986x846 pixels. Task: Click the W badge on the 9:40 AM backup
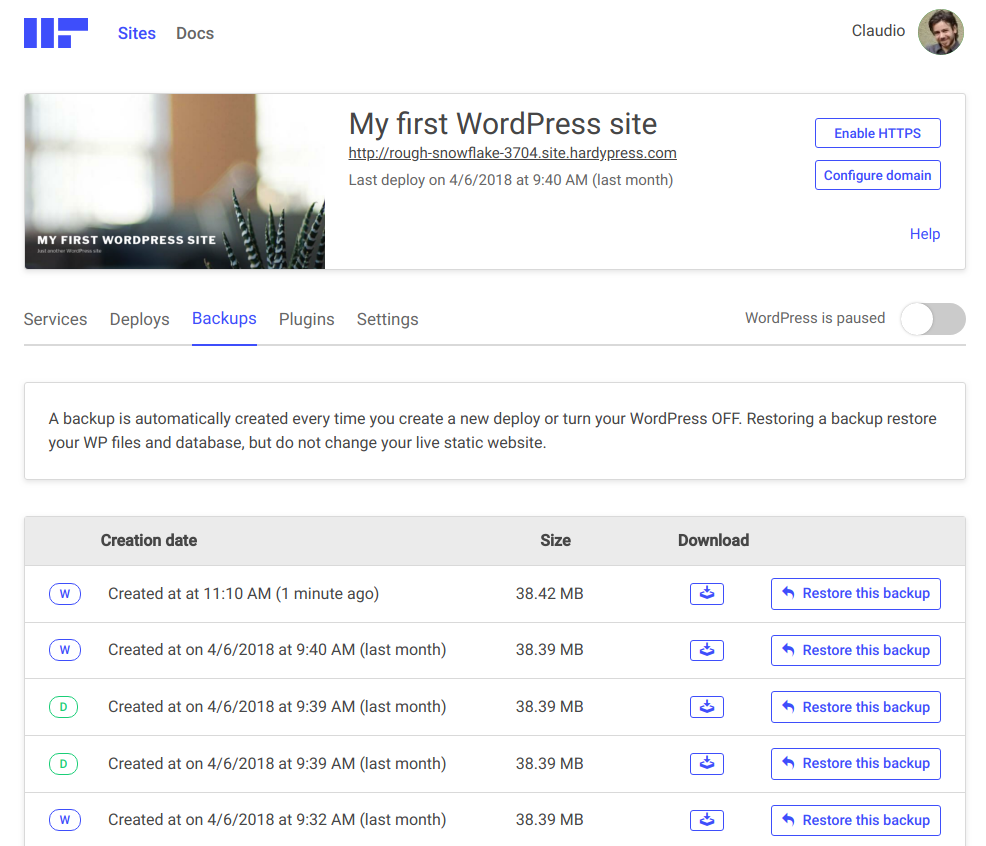65,650
